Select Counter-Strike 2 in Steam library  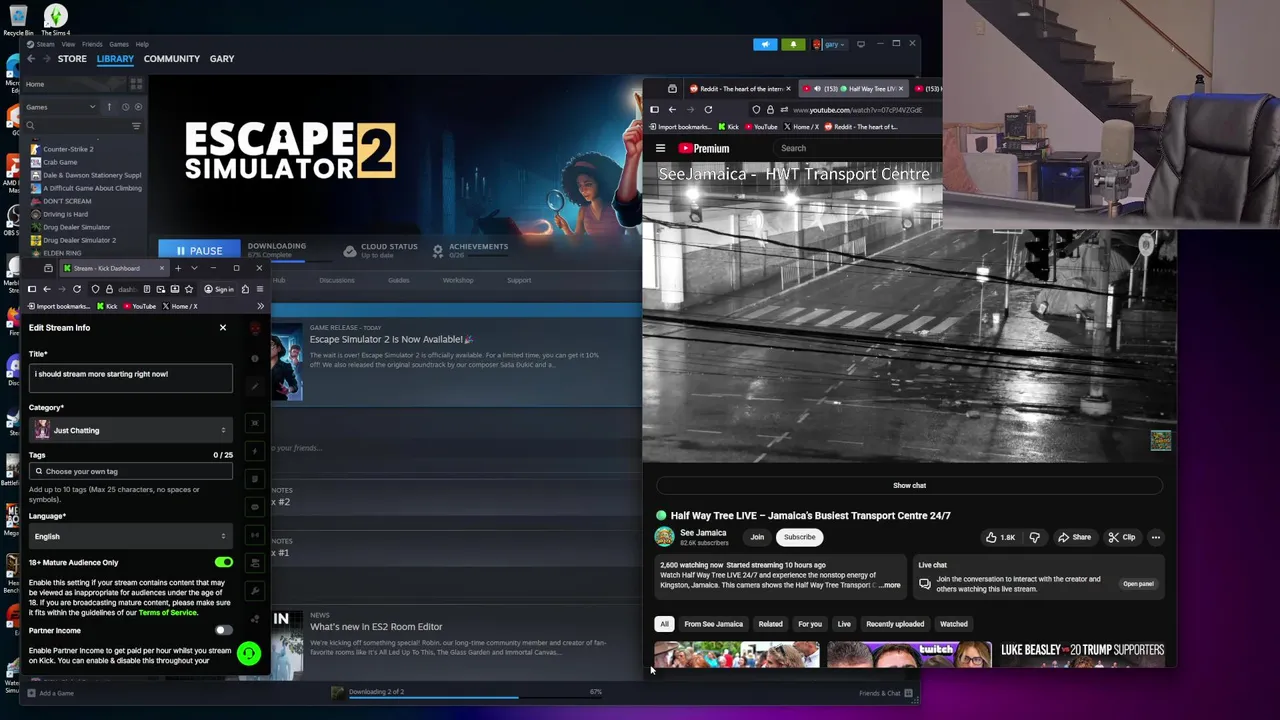[x=68, y=149]
